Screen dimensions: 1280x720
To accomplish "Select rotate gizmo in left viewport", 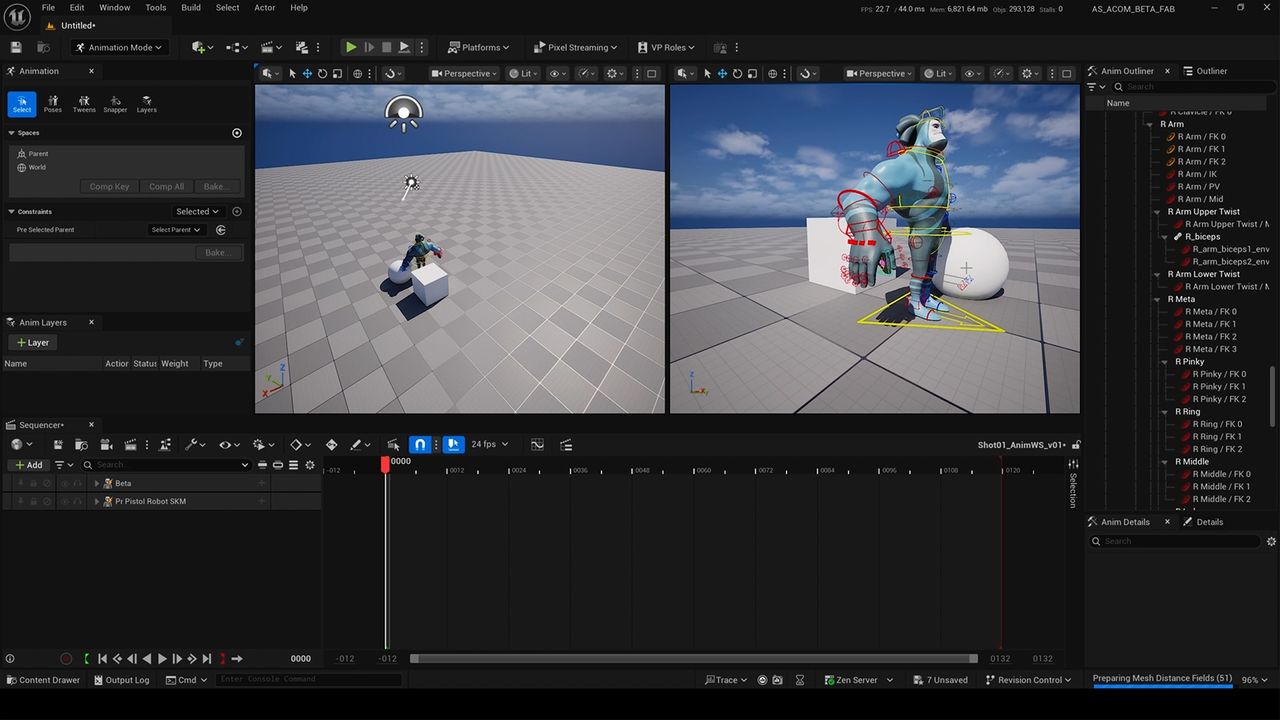I will 322,73.
